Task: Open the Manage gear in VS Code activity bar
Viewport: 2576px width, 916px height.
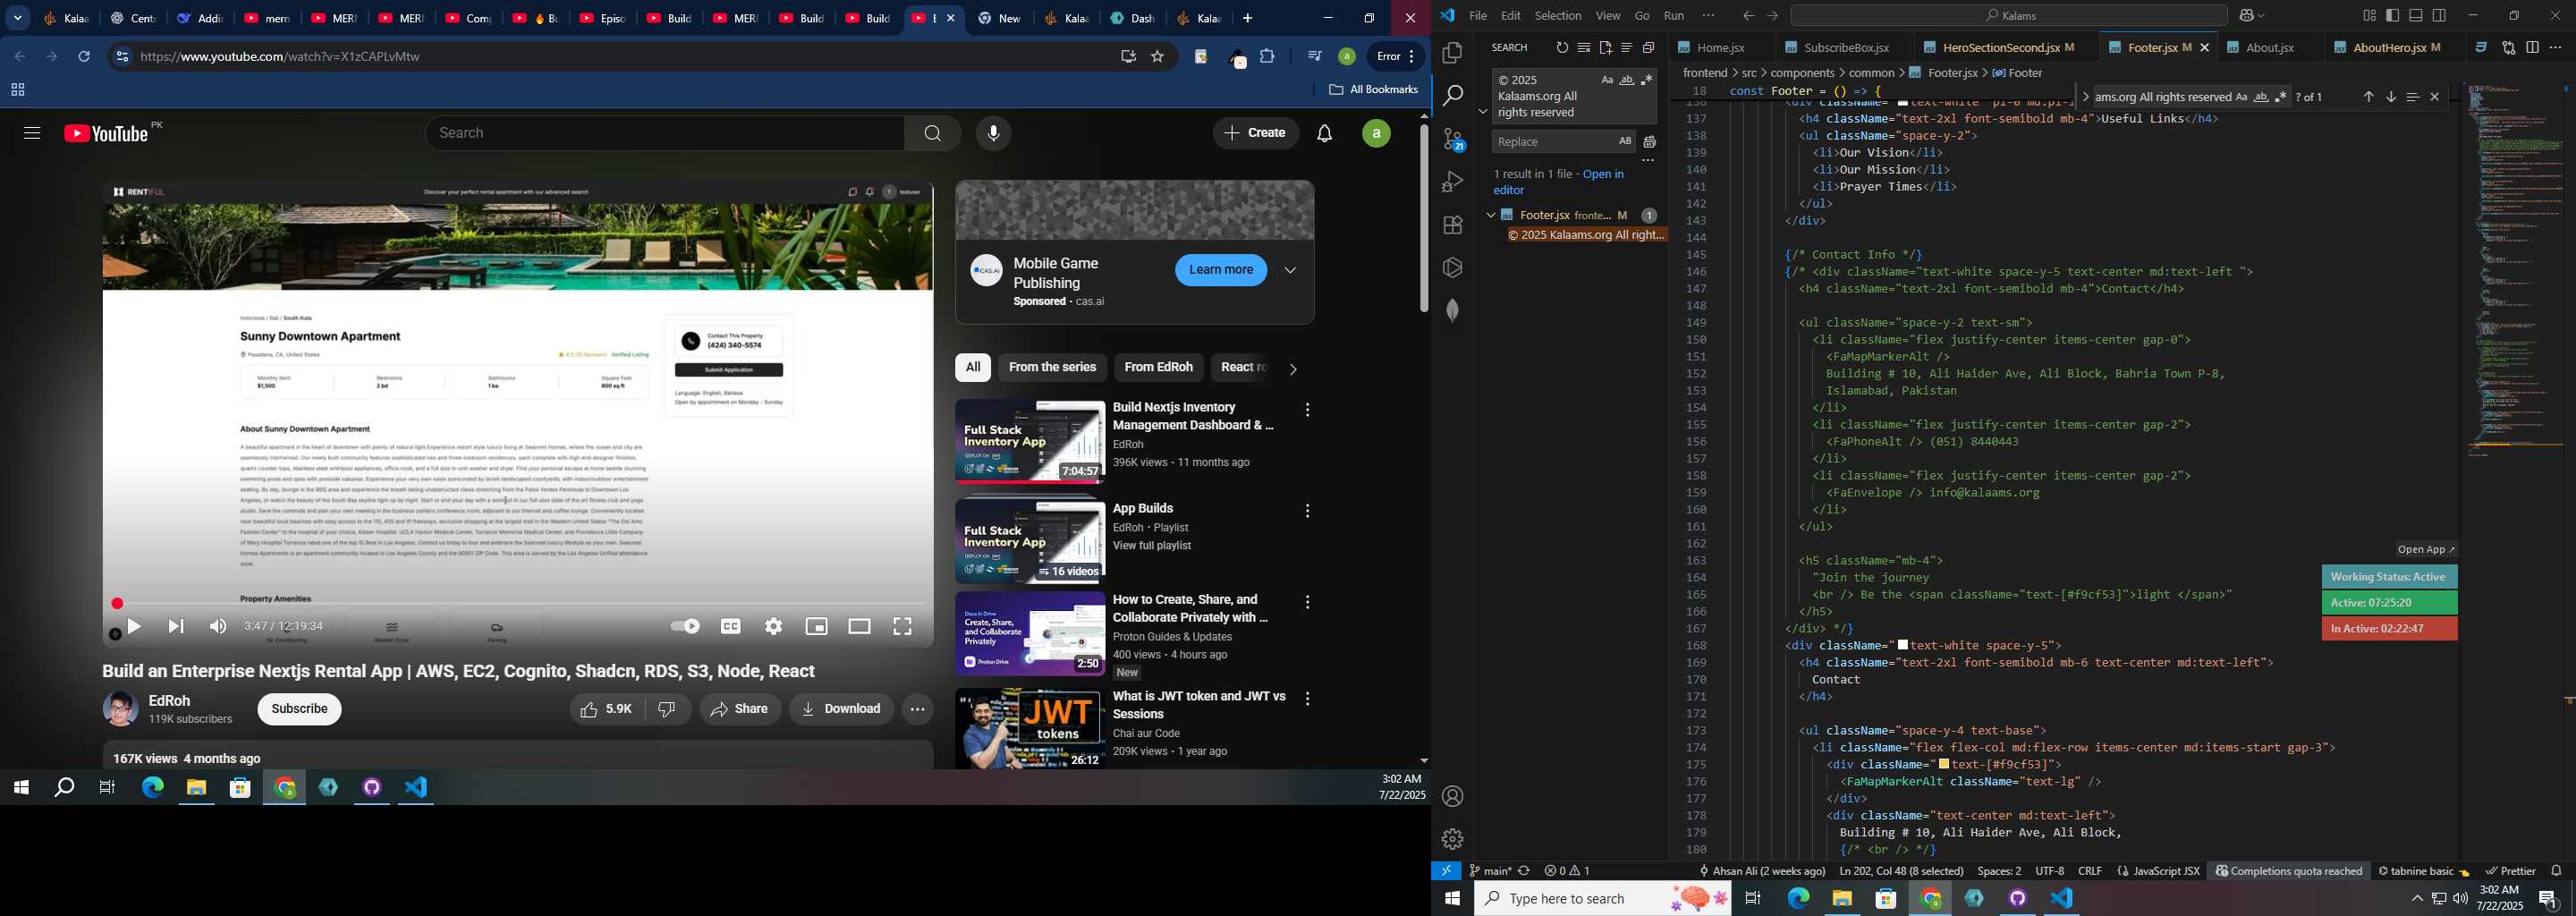Action: coord(1452,839)
